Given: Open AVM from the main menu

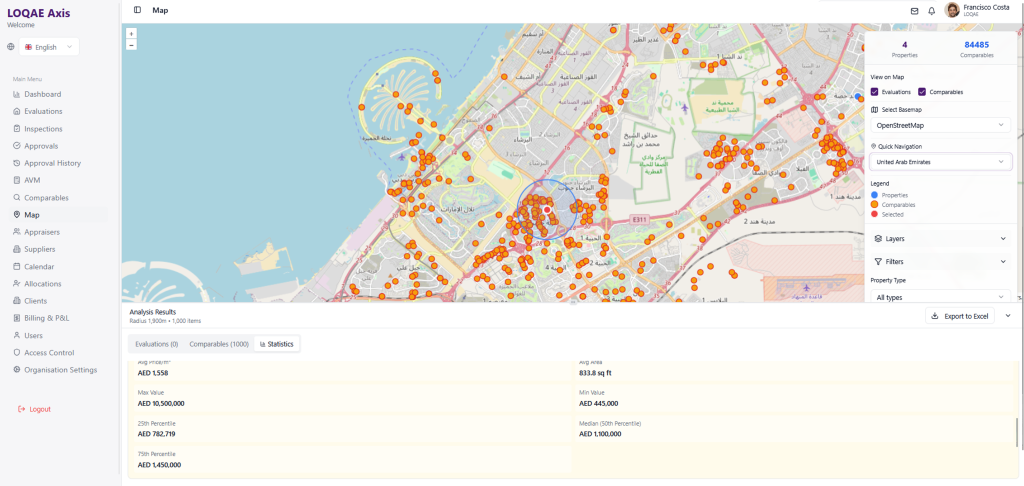Looking at the screenshot, I should pos(34,180).
